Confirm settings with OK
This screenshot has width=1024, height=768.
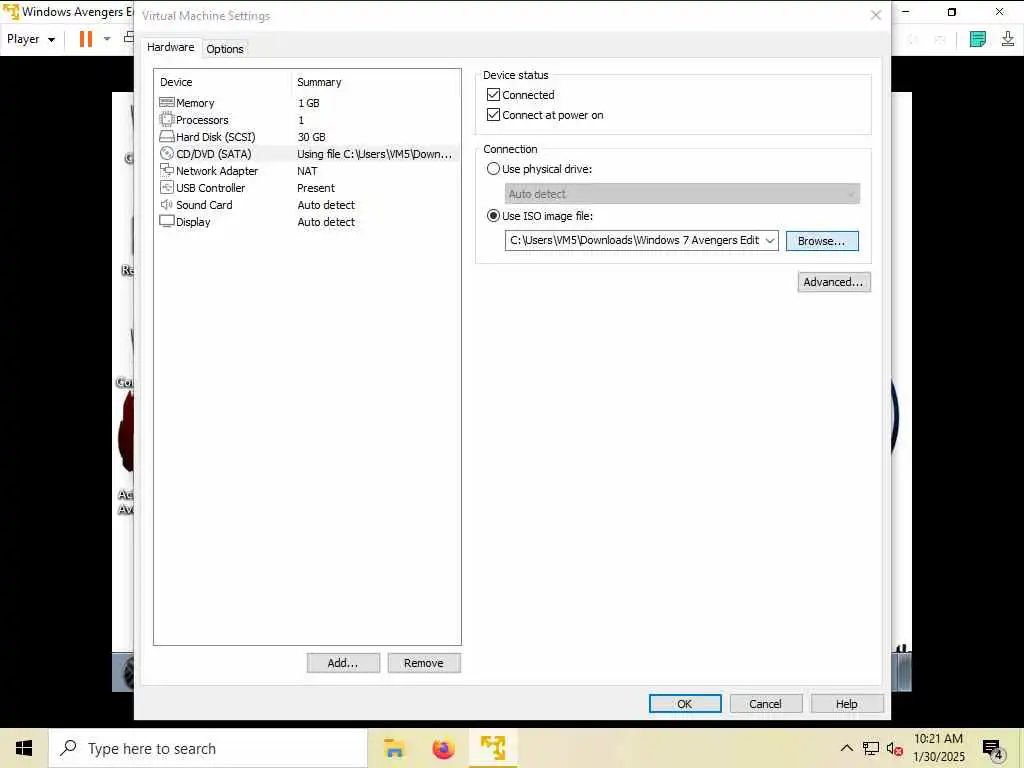684,703
